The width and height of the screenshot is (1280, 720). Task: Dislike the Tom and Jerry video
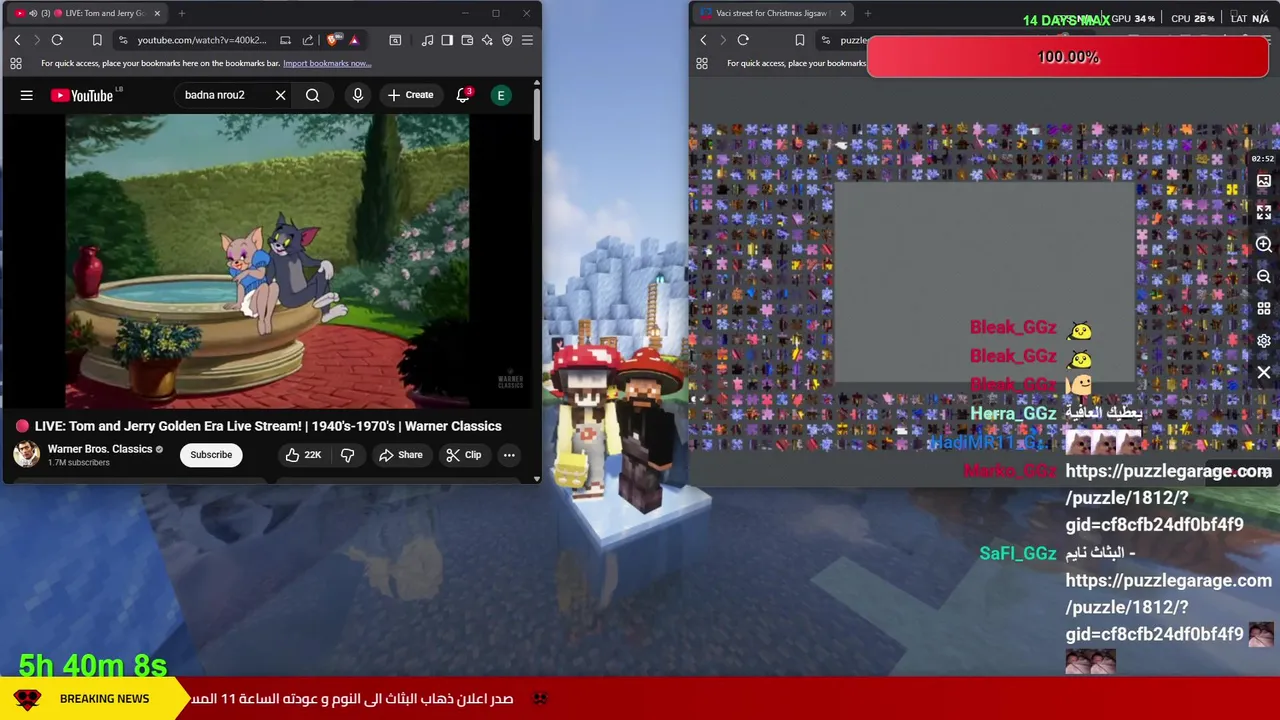pos(347,455)
